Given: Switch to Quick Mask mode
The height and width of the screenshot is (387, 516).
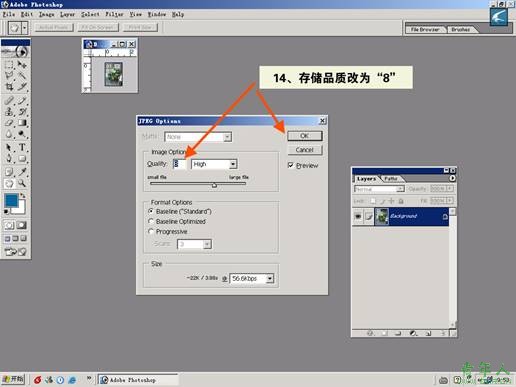Looking at the screenshot, I should (22, 225).
